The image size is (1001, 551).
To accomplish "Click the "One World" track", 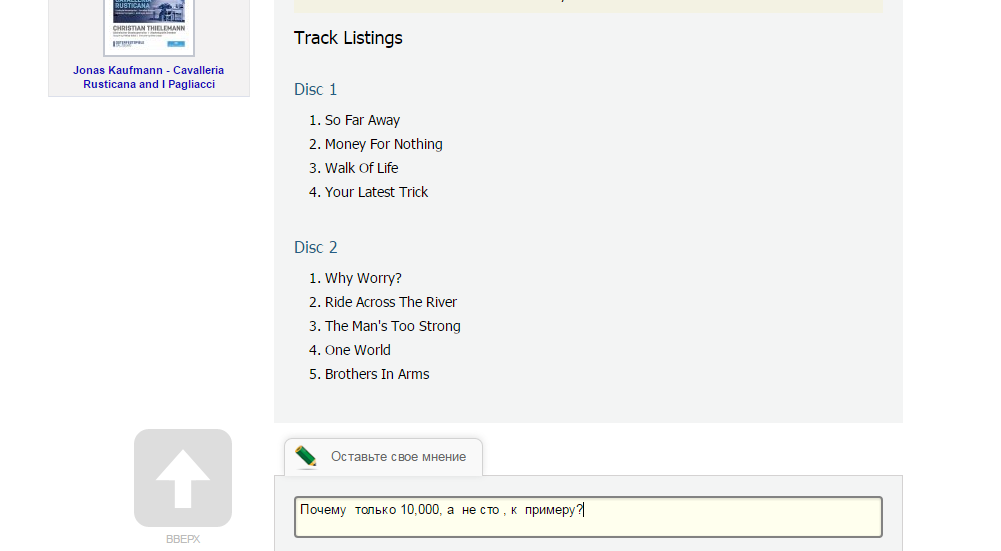I will click(x=358, y=350).
